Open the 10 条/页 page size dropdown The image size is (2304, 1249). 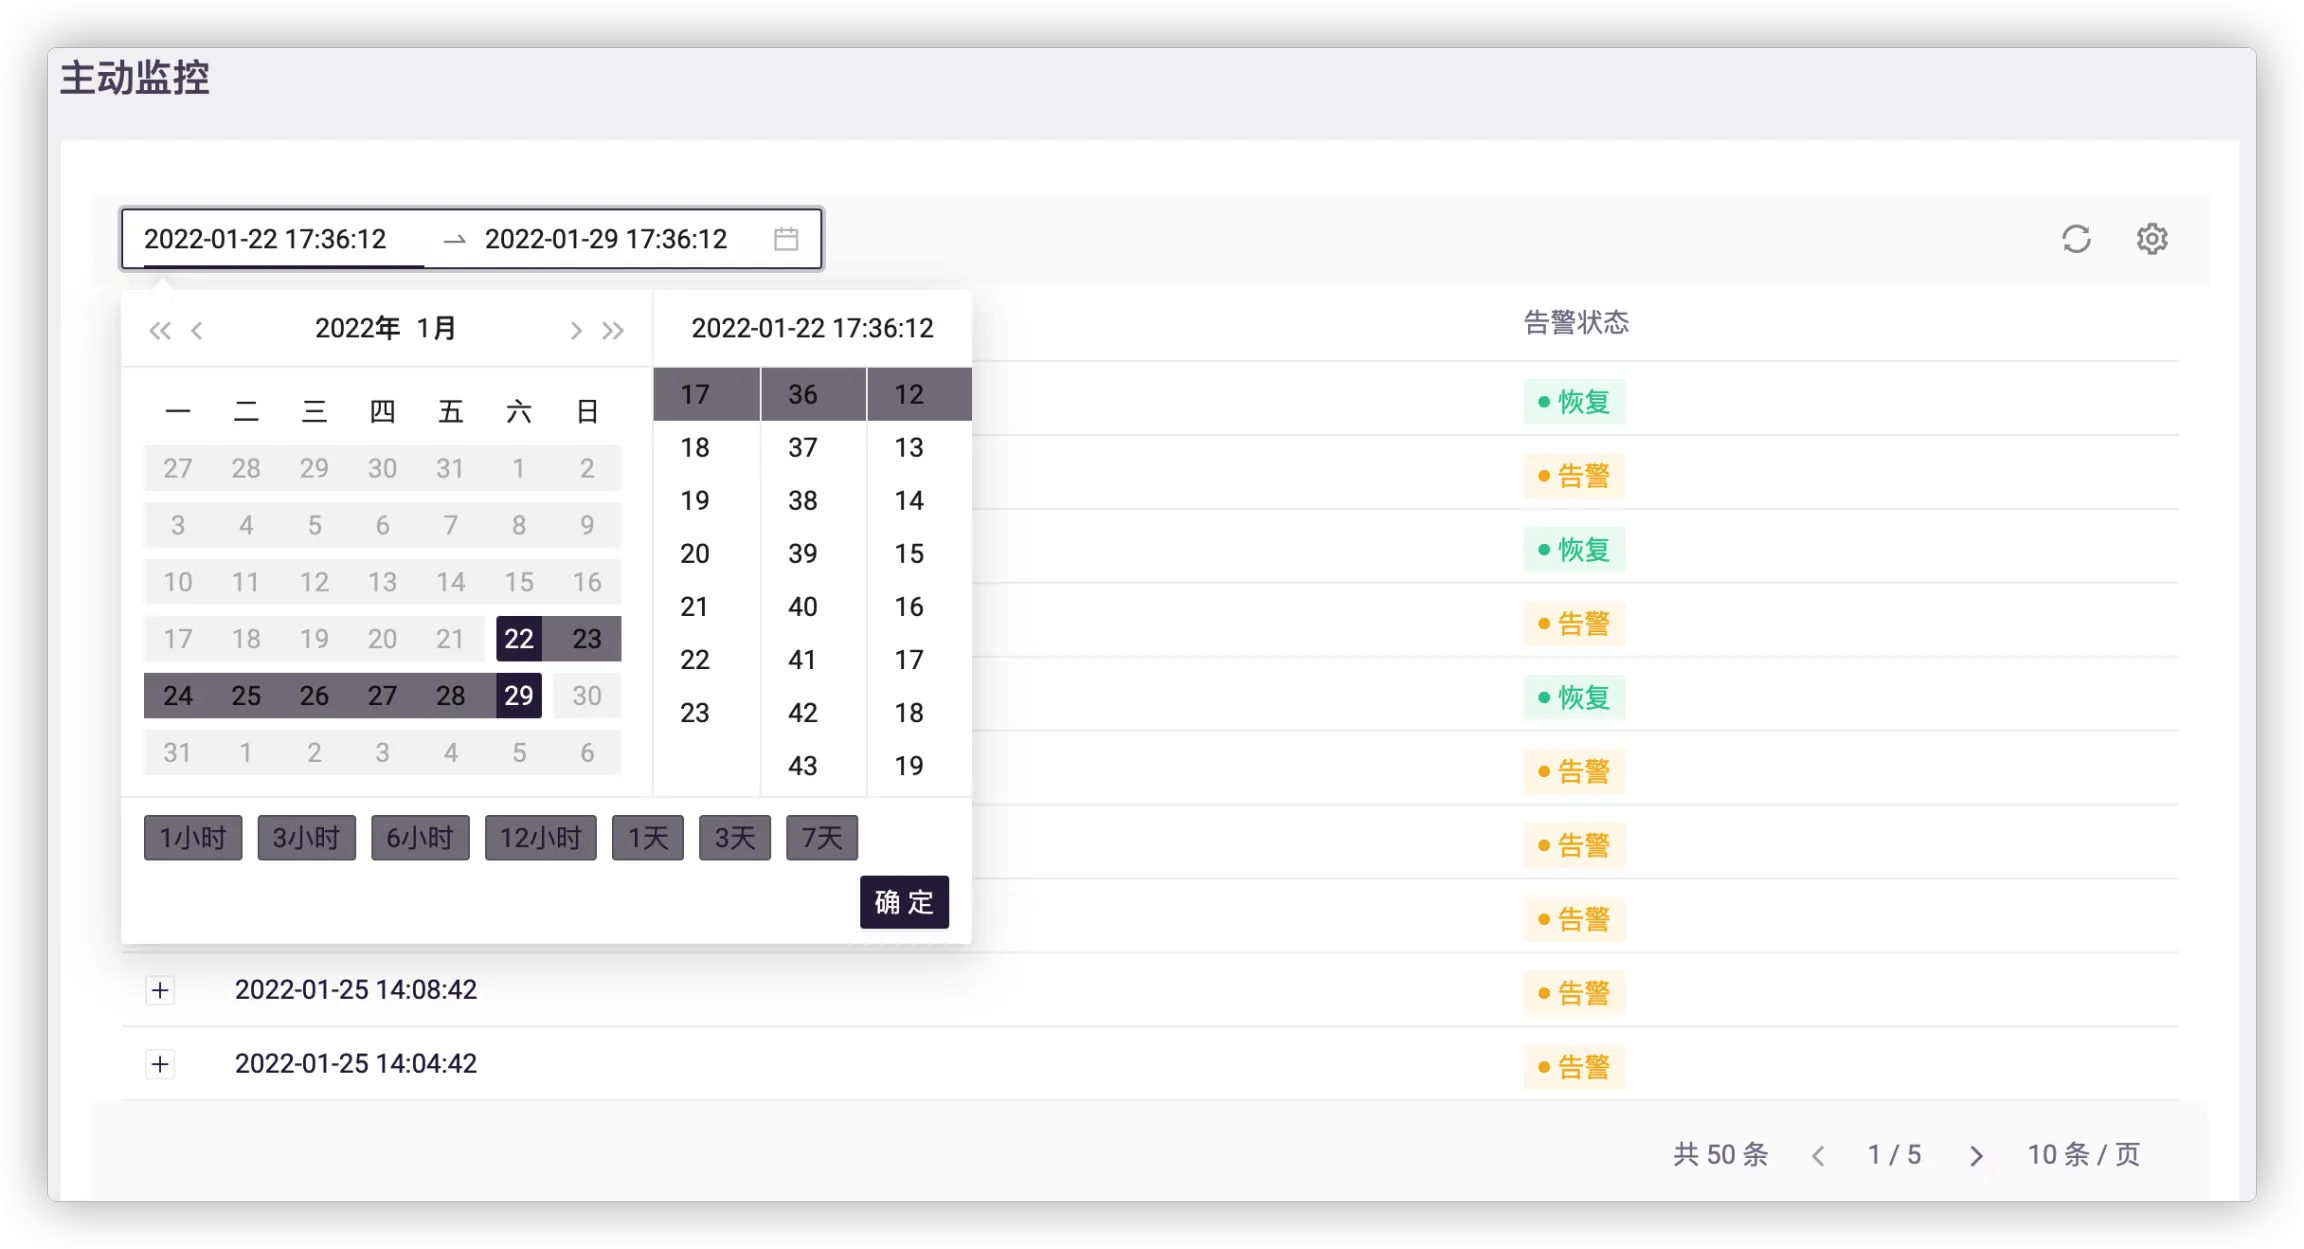(2083, 1155)
